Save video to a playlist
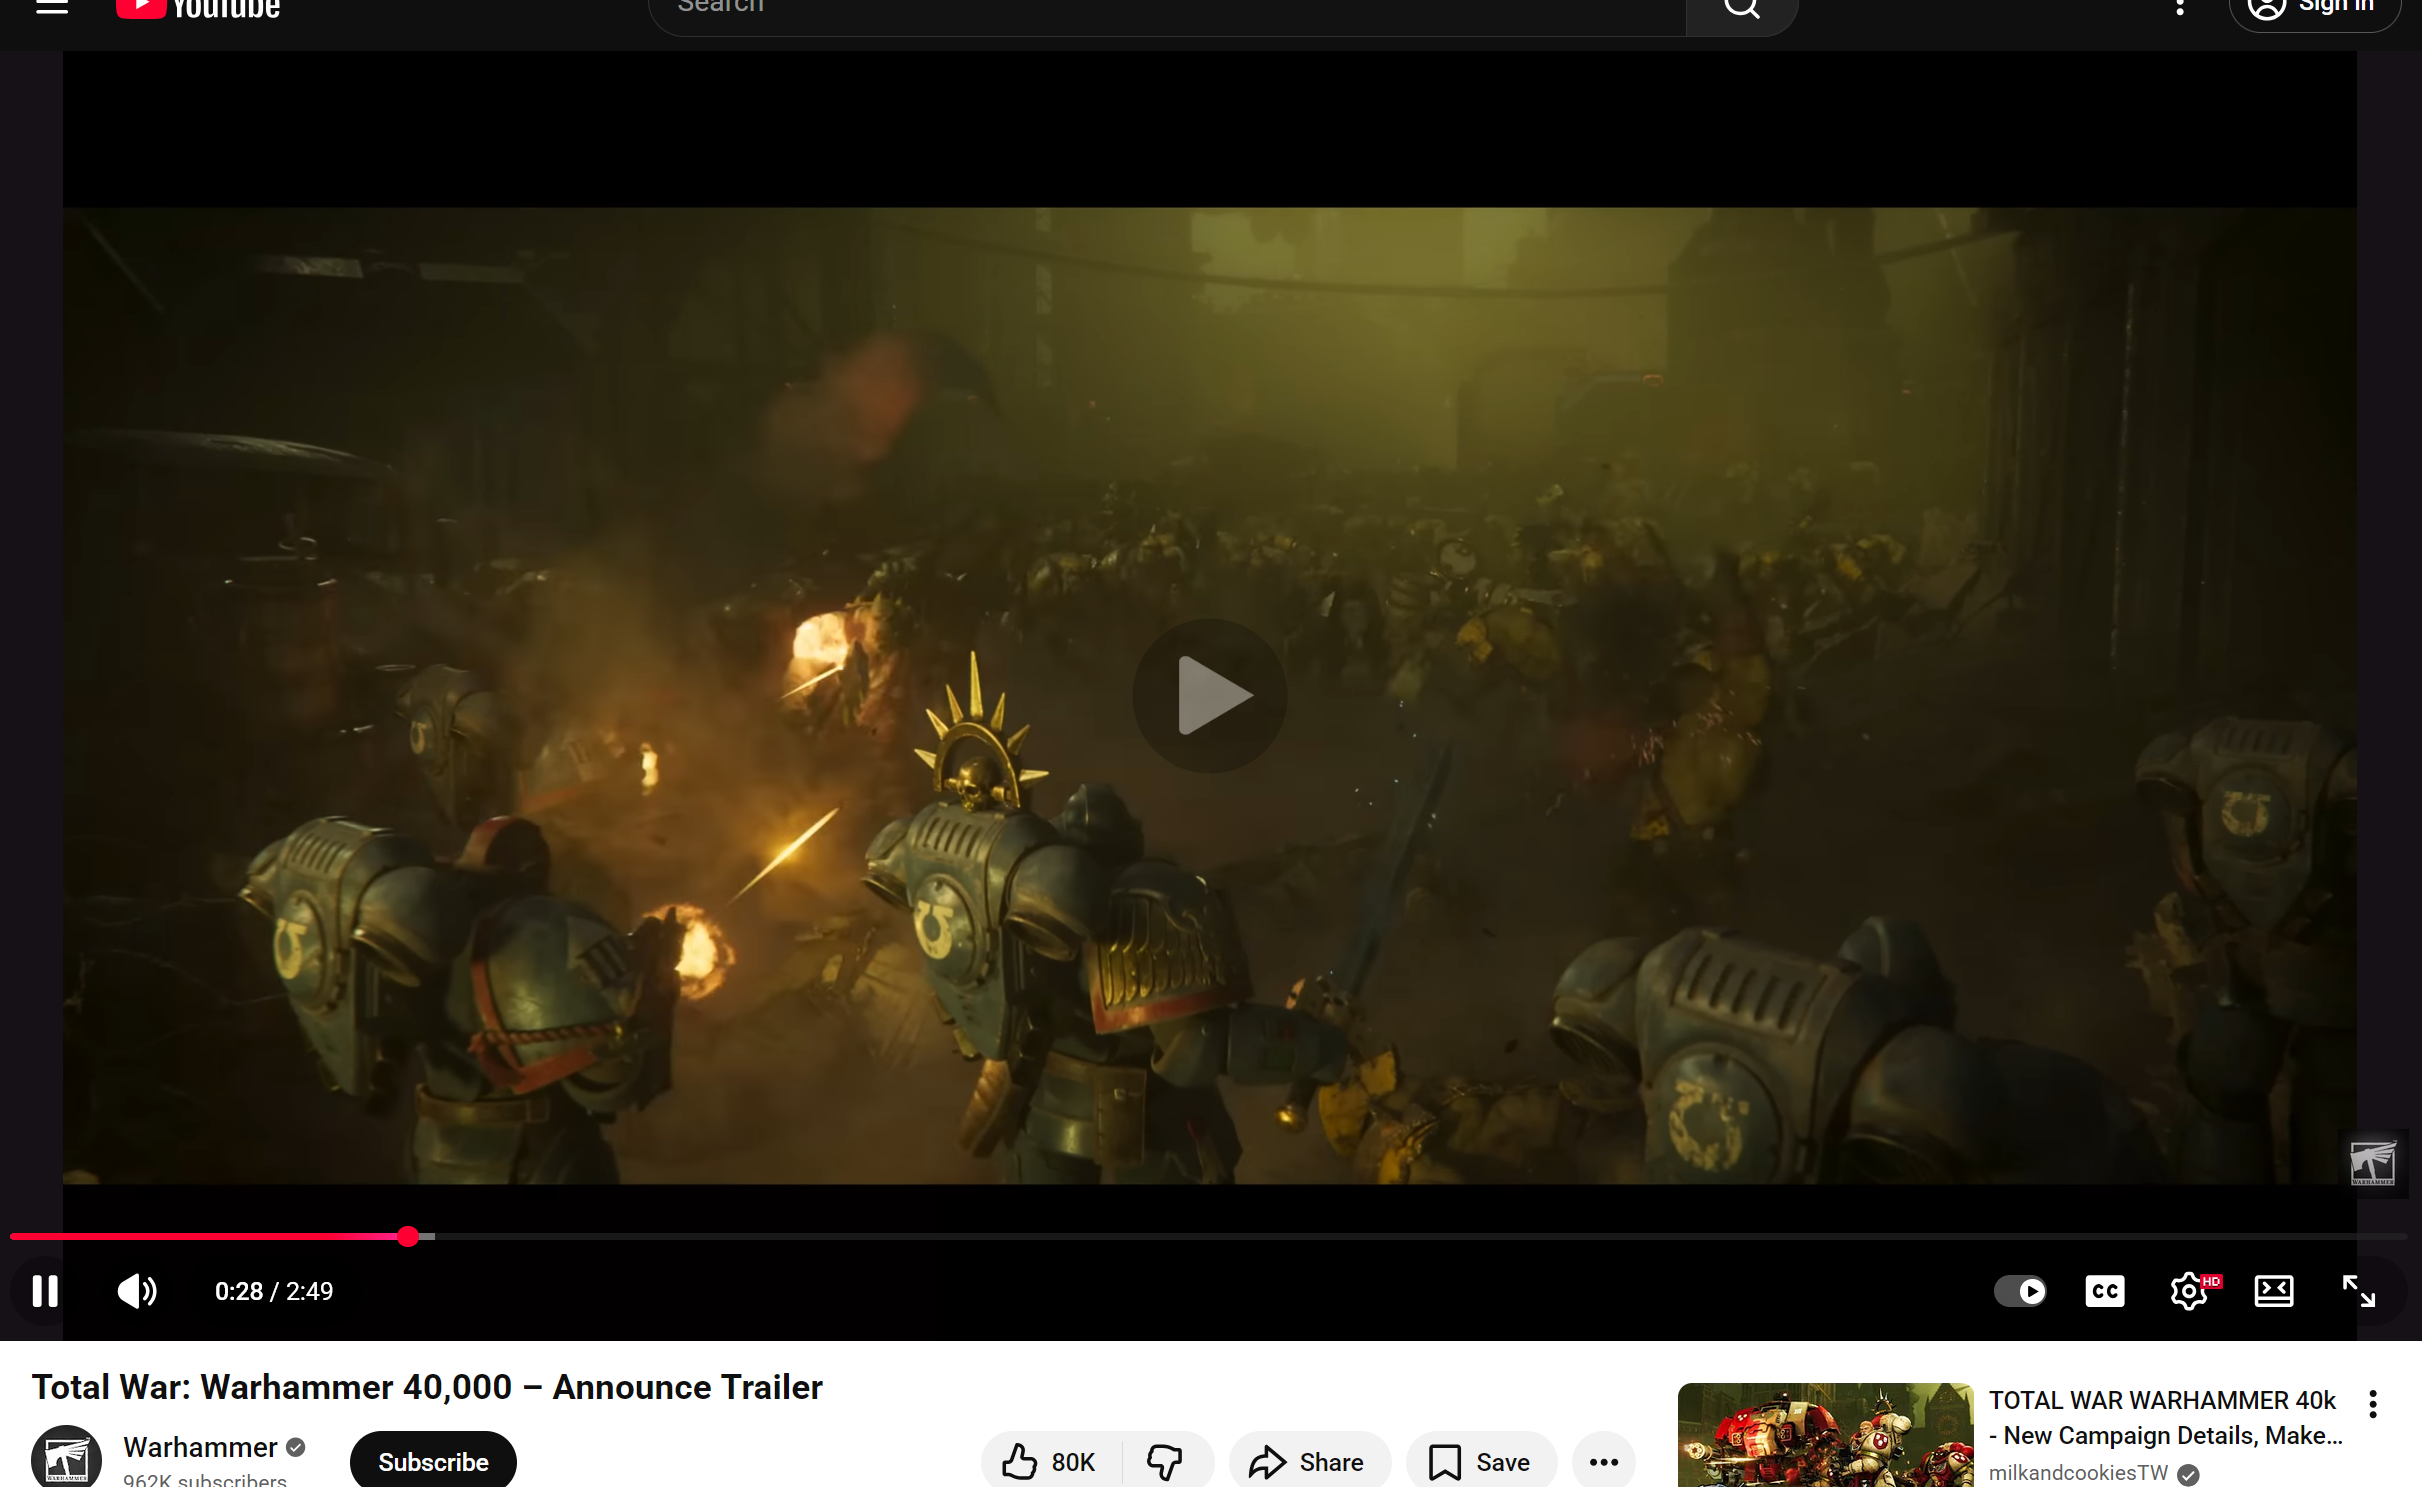Viewport: 2422px width, 1487px height. click(1480, 1462)
